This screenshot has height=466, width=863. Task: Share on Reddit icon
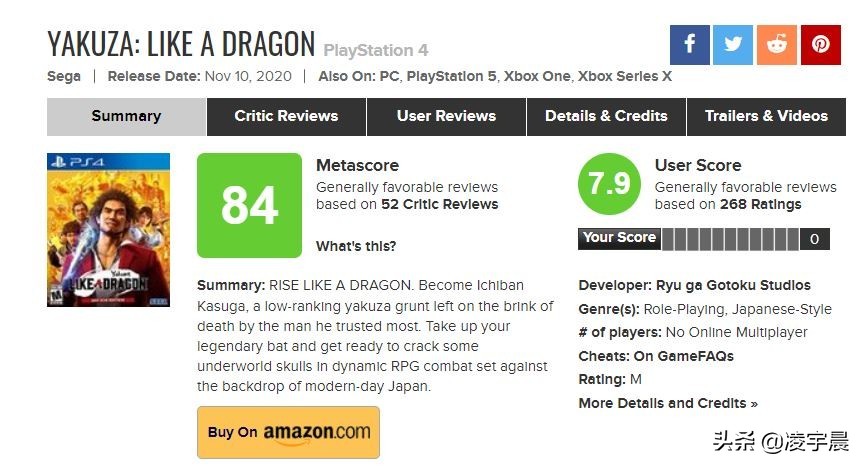777,45
